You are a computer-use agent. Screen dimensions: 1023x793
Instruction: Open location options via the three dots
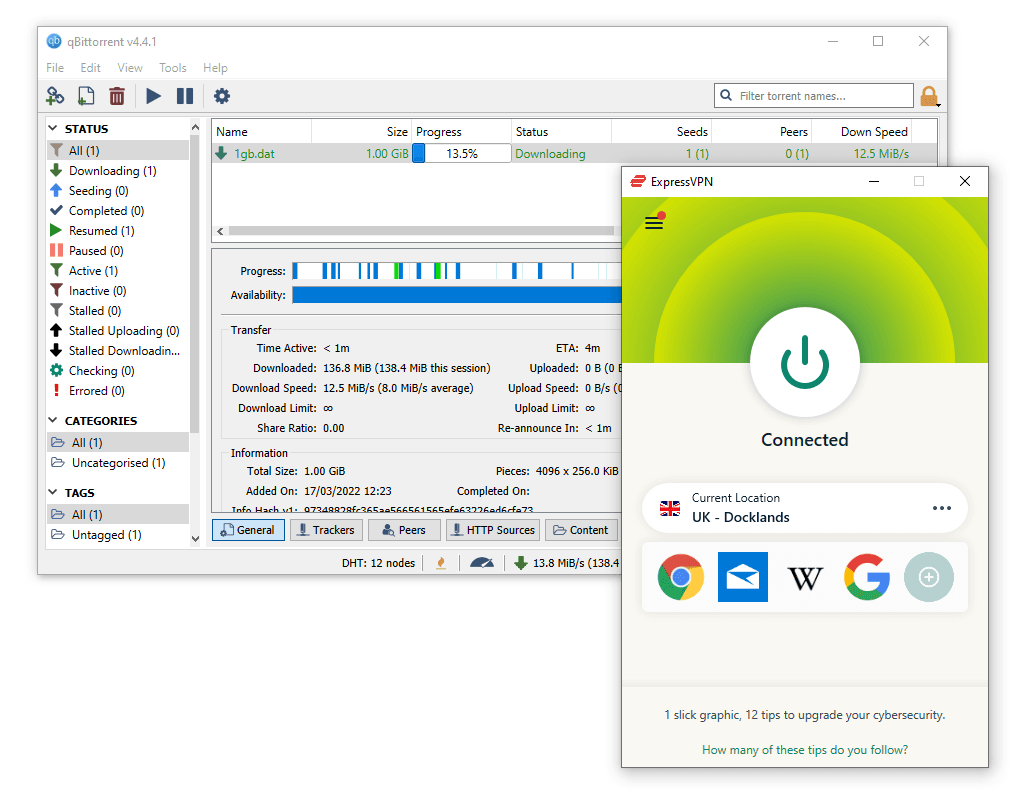pos(941,508)
